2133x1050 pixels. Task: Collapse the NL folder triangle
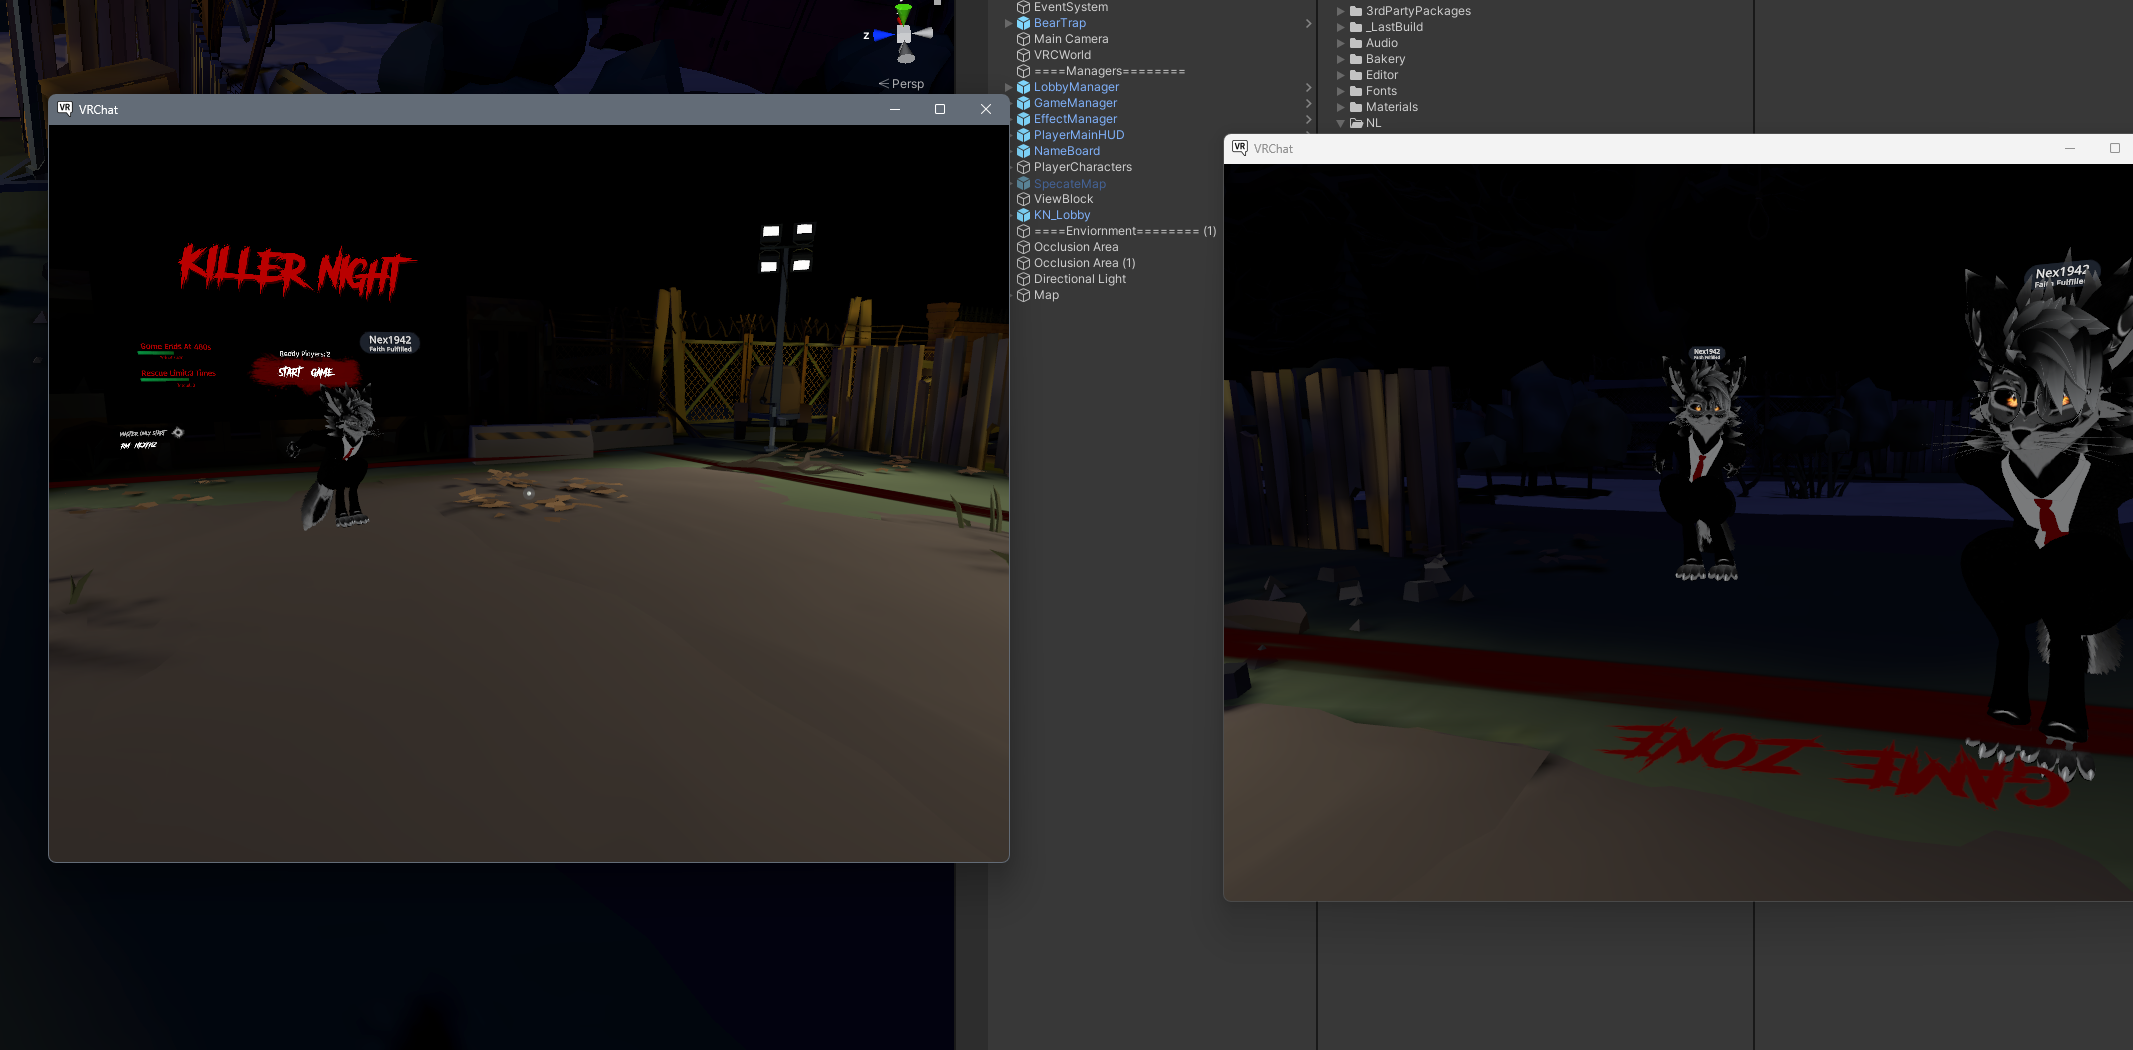[1341, 123]
